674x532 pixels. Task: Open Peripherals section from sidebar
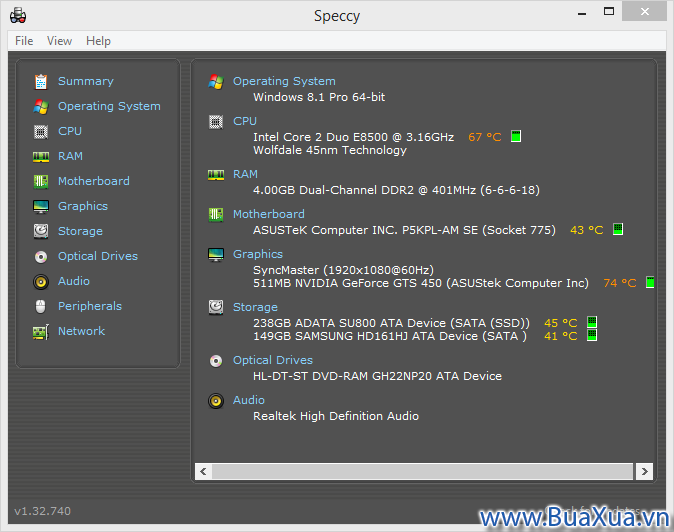pos(90,306)
